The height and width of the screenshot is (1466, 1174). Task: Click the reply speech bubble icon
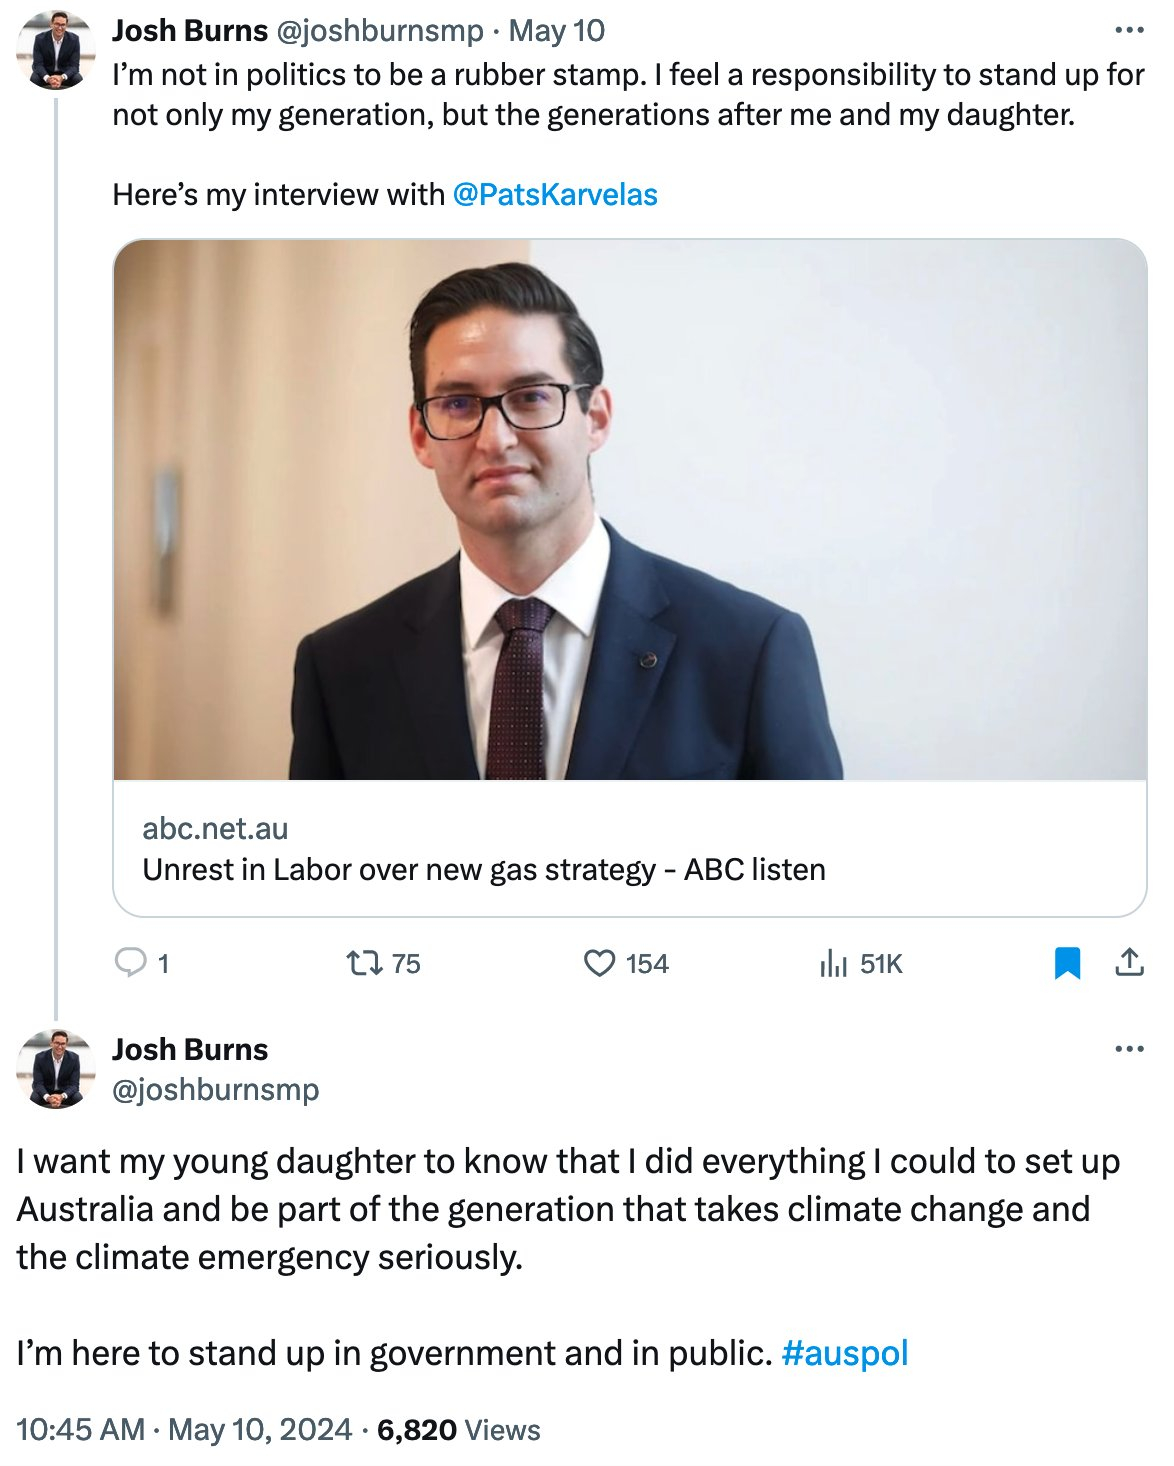click(x=132, y=963)
